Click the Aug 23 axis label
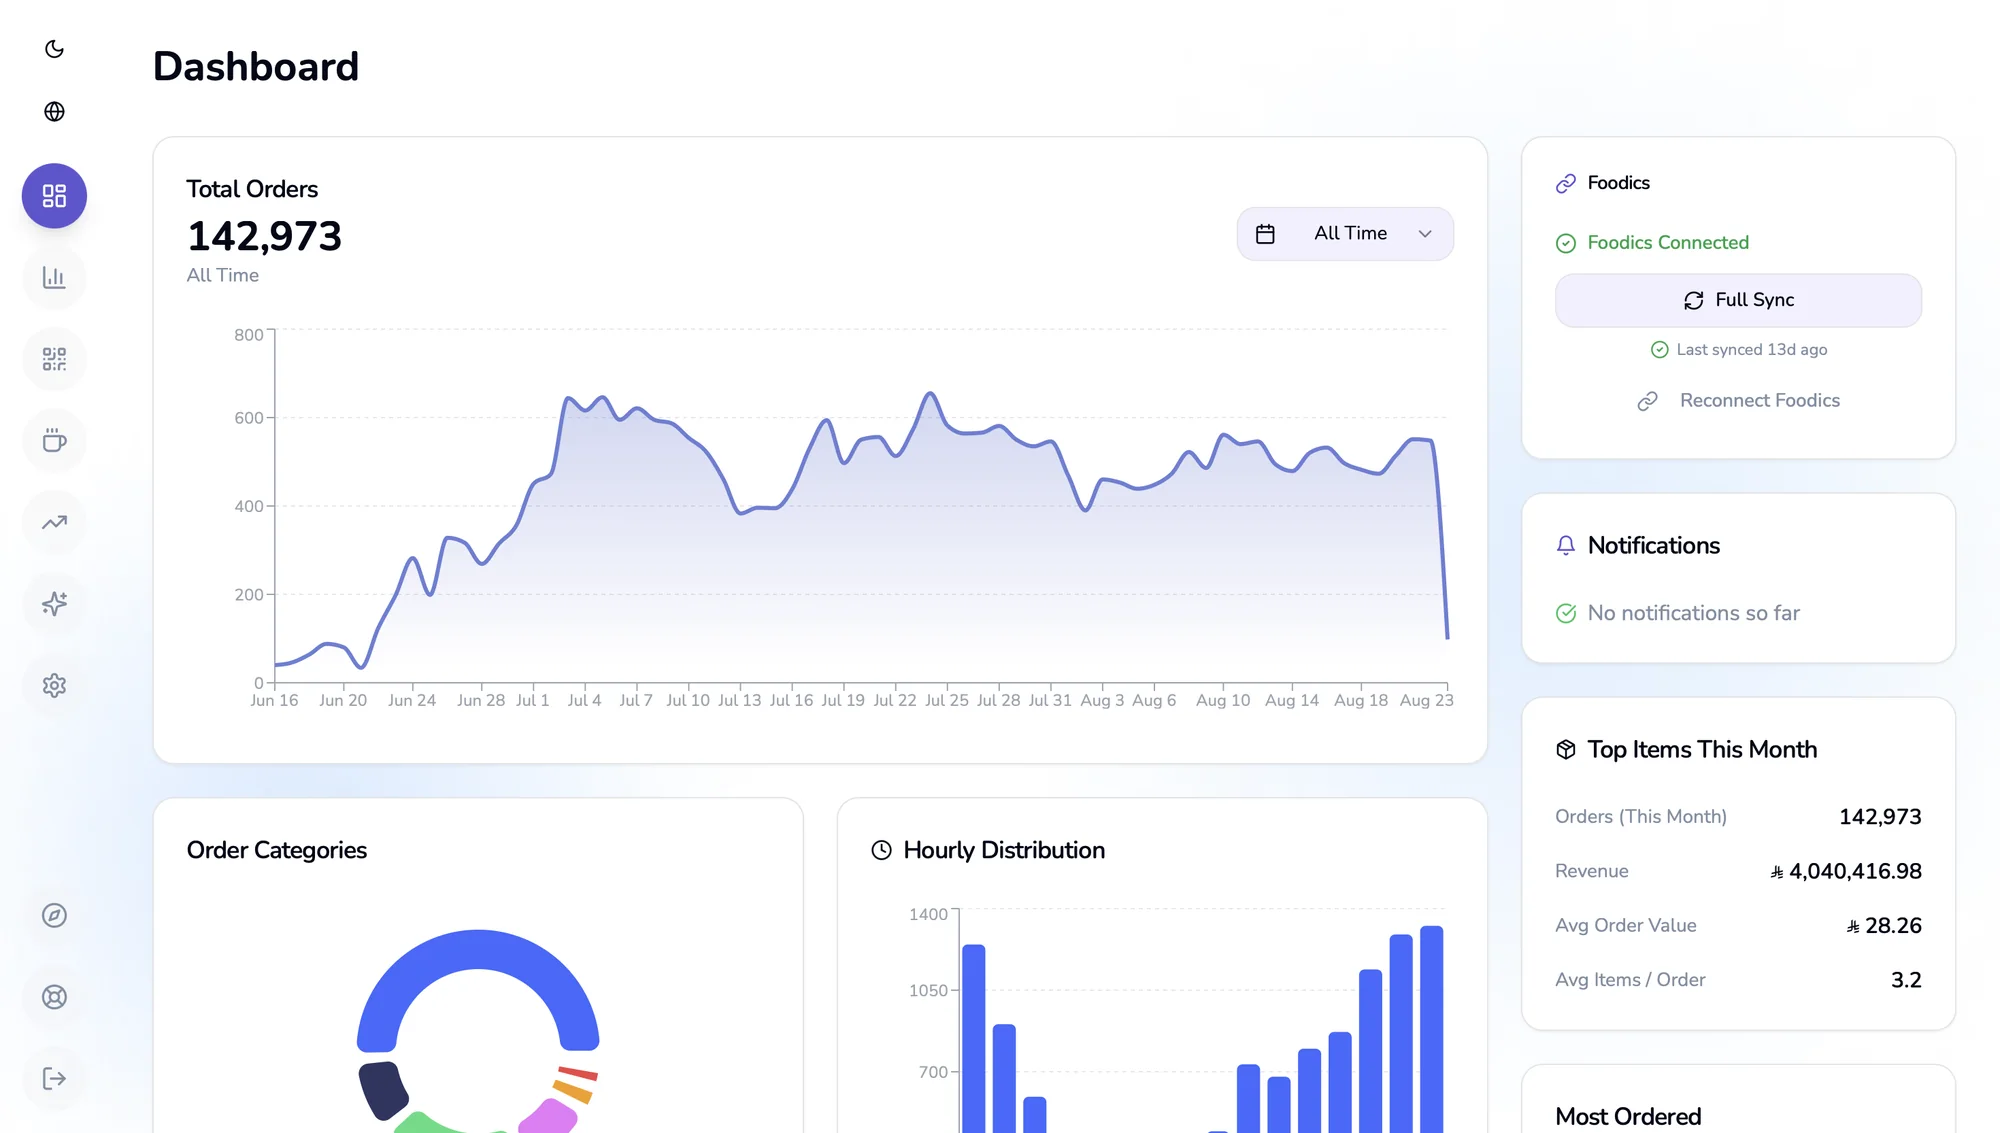This screenshot has height=1133, width=2000. pos(1426,701)
